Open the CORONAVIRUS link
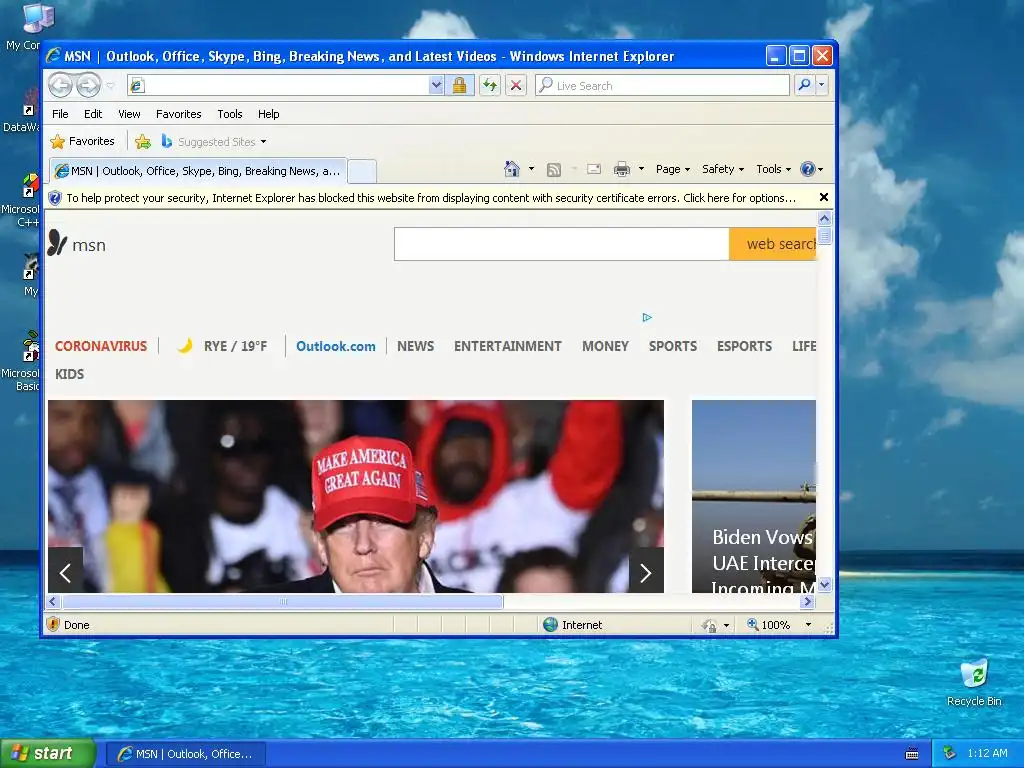This screenshot has width=1024, height=768. click(101, 346)
